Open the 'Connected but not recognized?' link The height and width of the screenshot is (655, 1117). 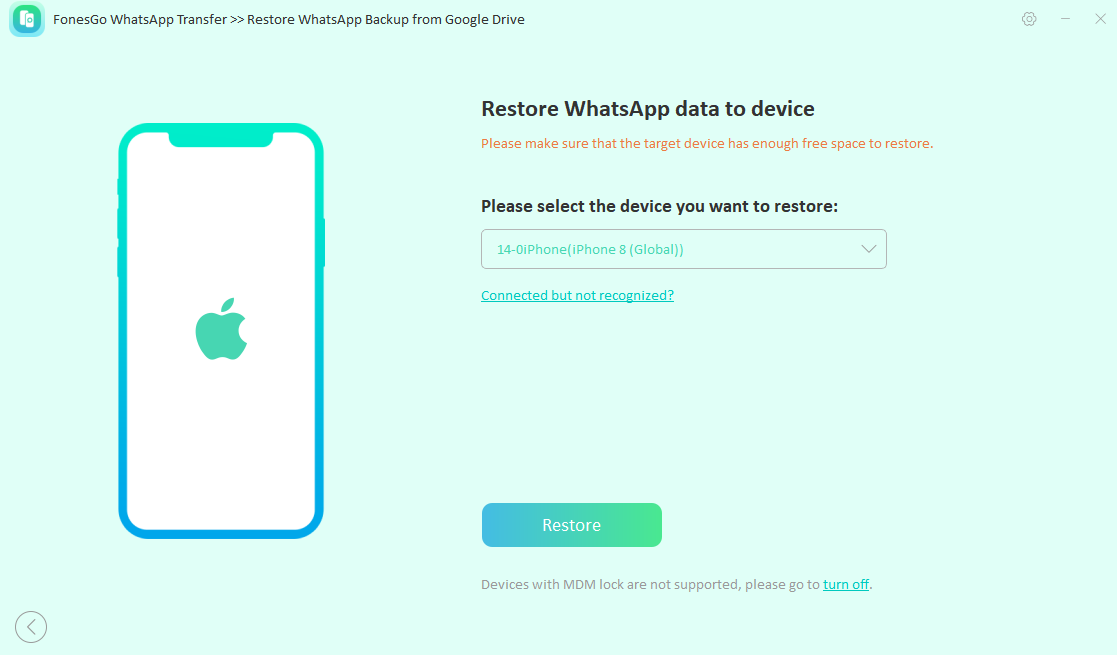point(577,295)
